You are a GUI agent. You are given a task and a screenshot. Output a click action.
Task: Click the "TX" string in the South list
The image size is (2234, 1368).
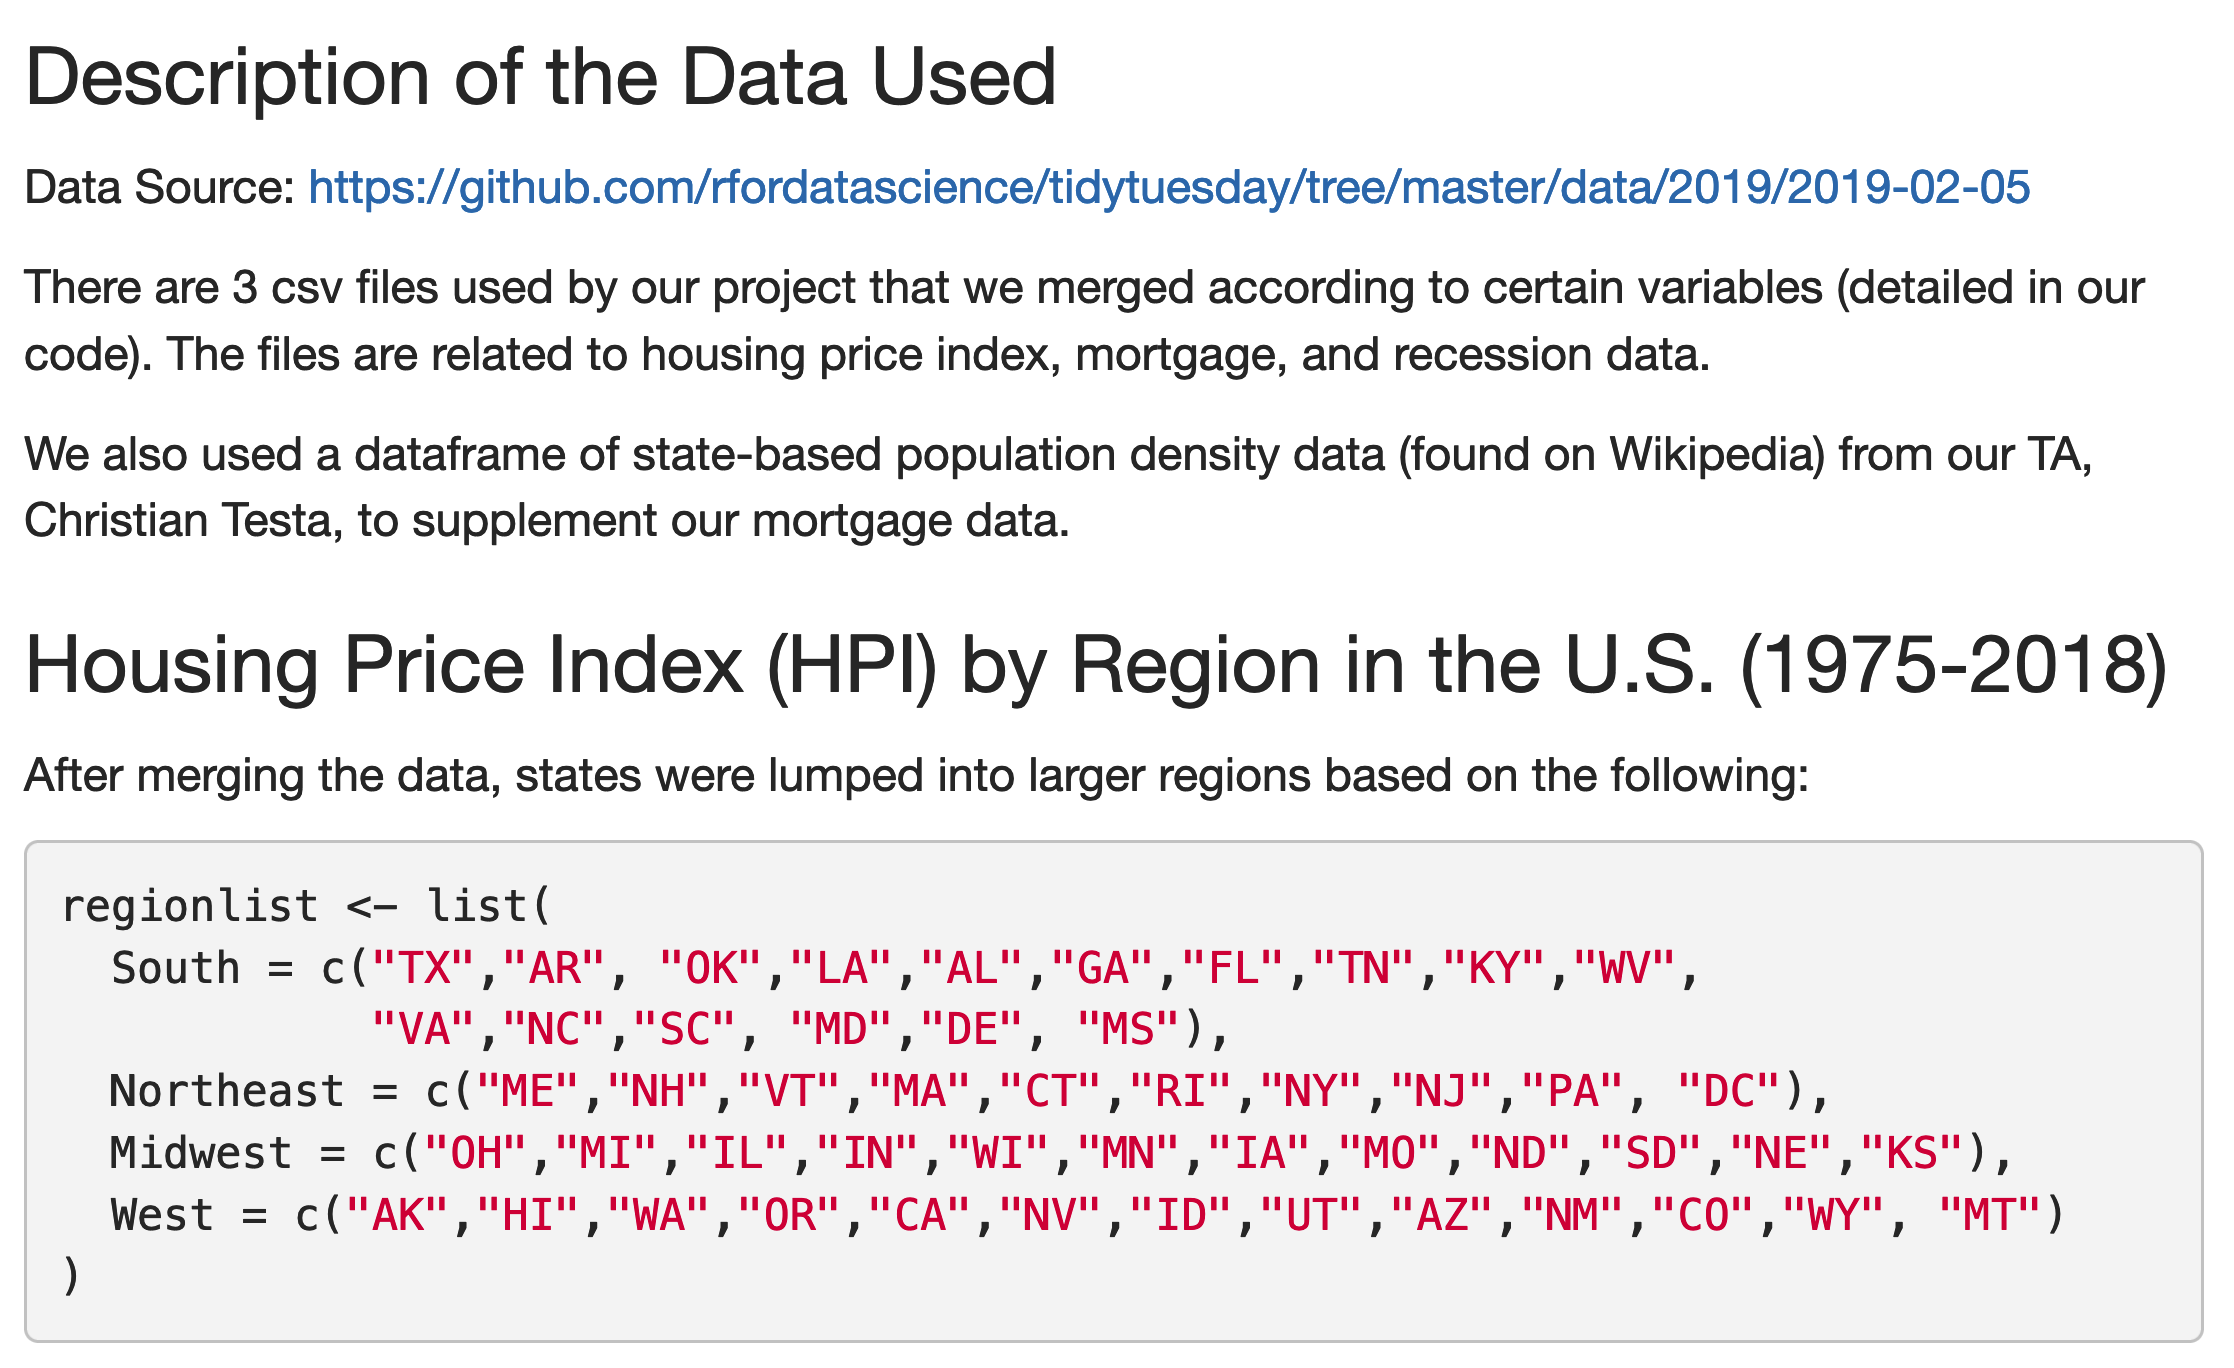(x=423, y=969)
